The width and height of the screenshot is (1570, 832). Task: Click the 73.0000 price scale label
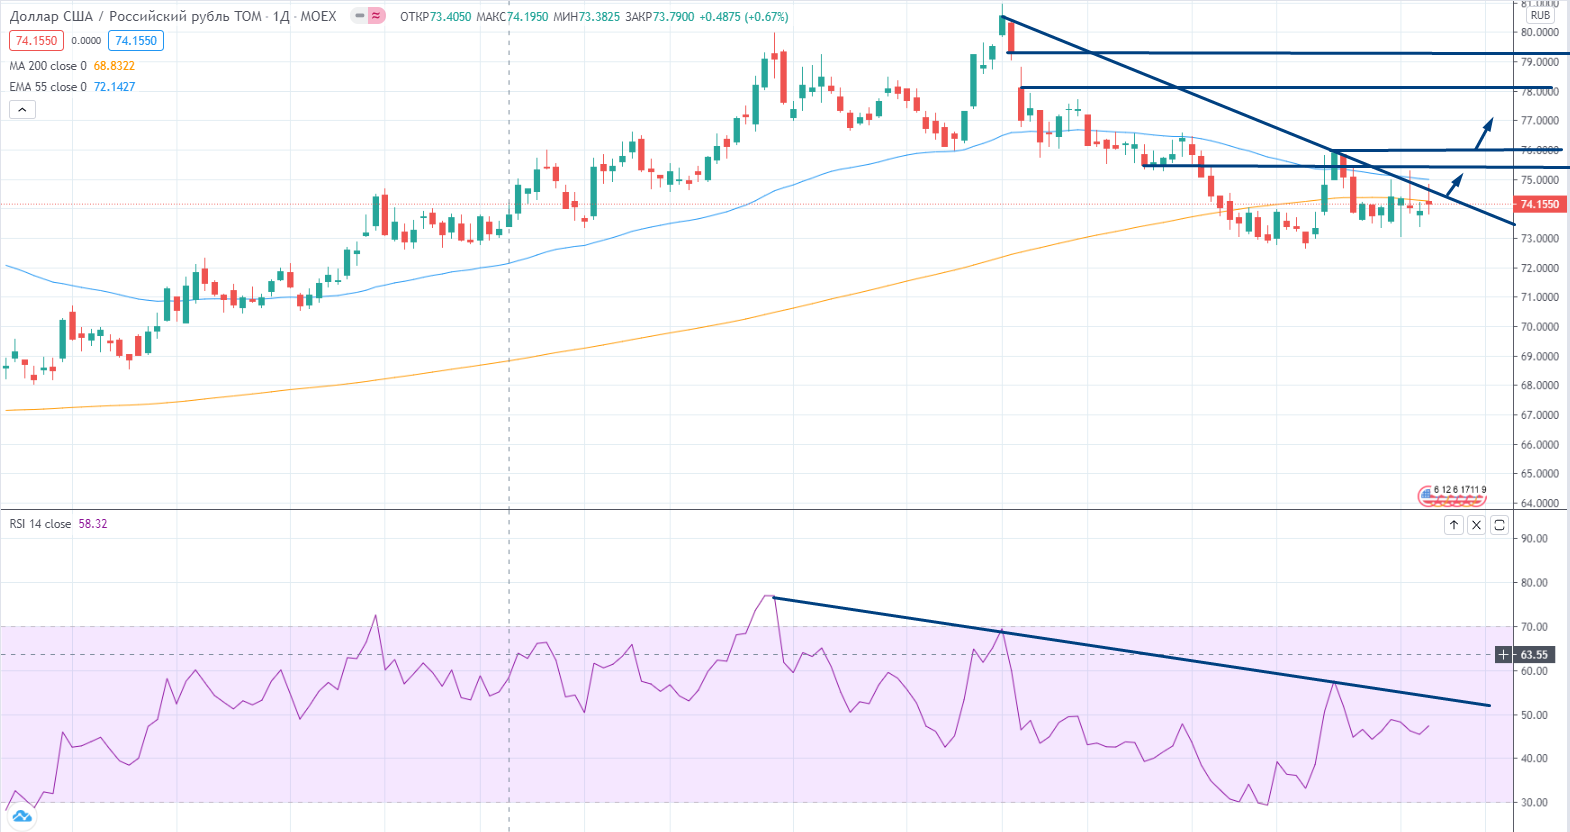pyautogui.click(x=1540, y=239)
